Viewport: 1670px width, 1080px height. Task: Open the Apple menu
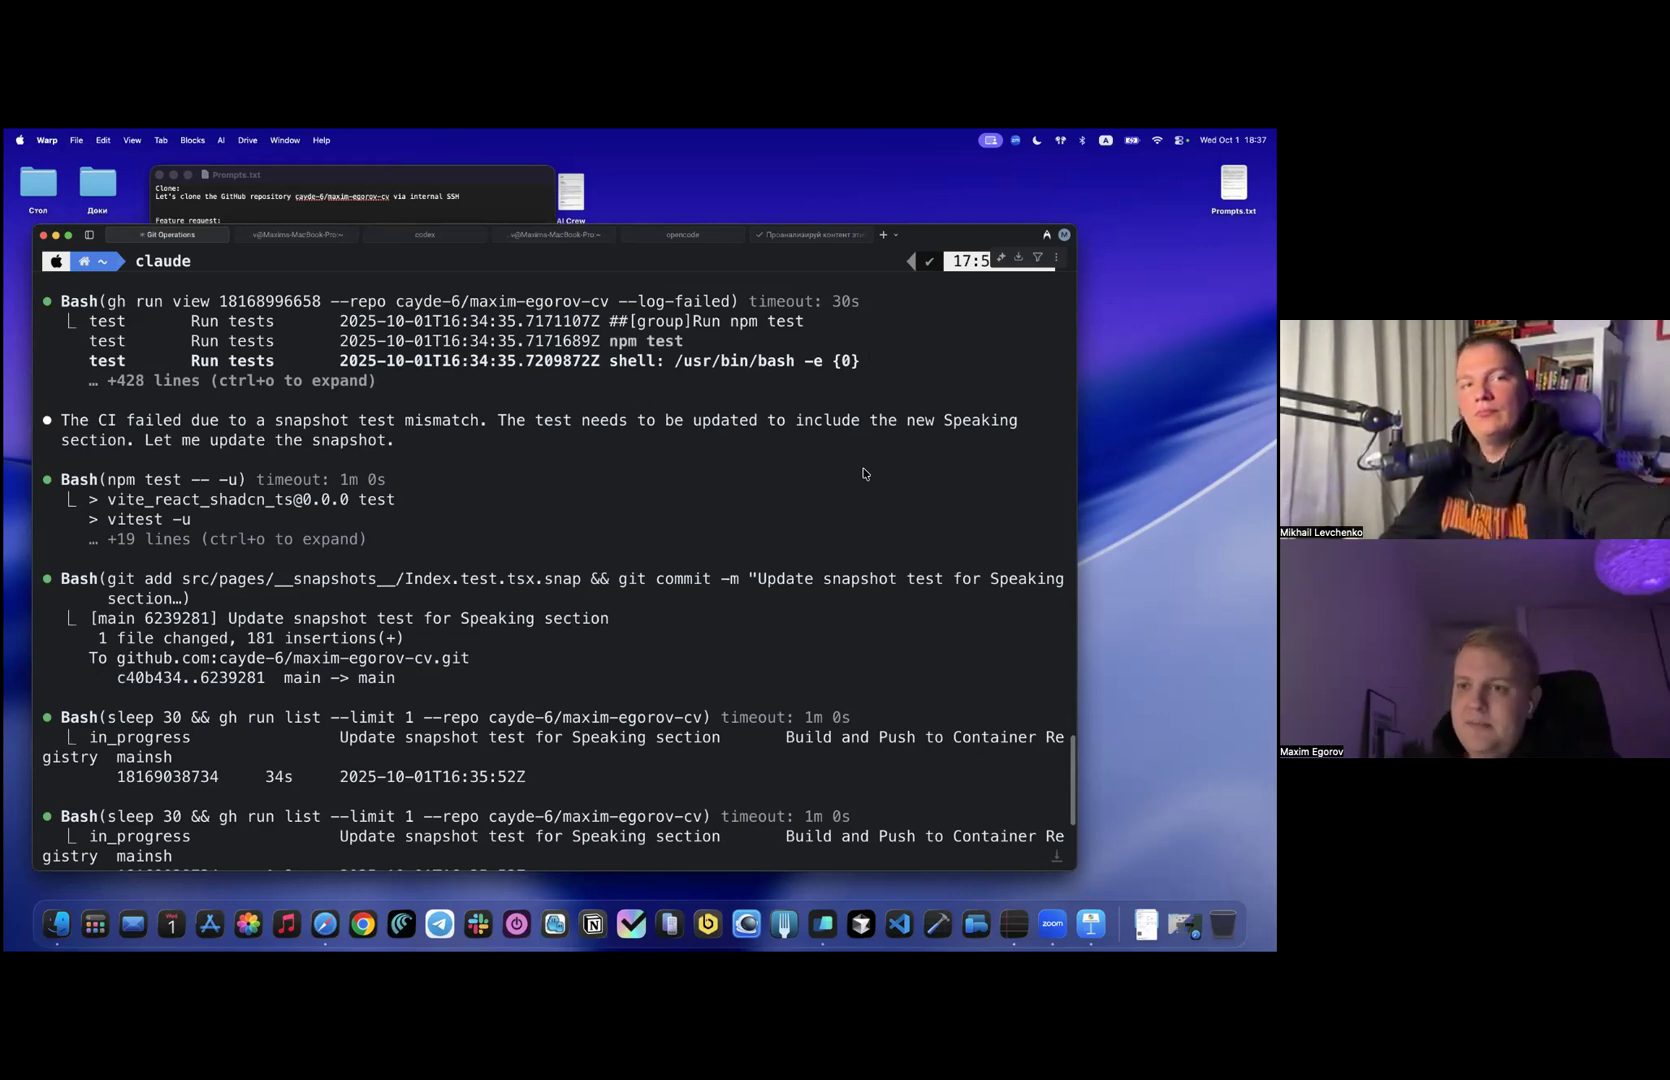[x=19, y=140]
